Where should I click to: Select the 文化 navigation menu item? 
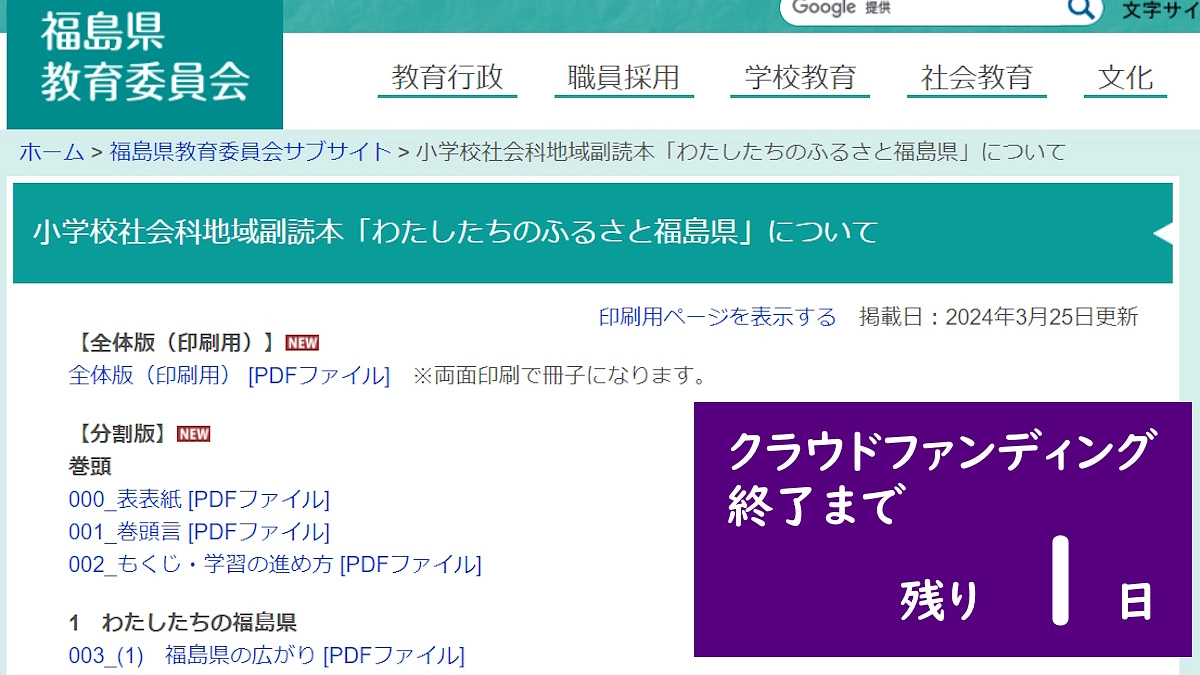tap(1124, 74)
